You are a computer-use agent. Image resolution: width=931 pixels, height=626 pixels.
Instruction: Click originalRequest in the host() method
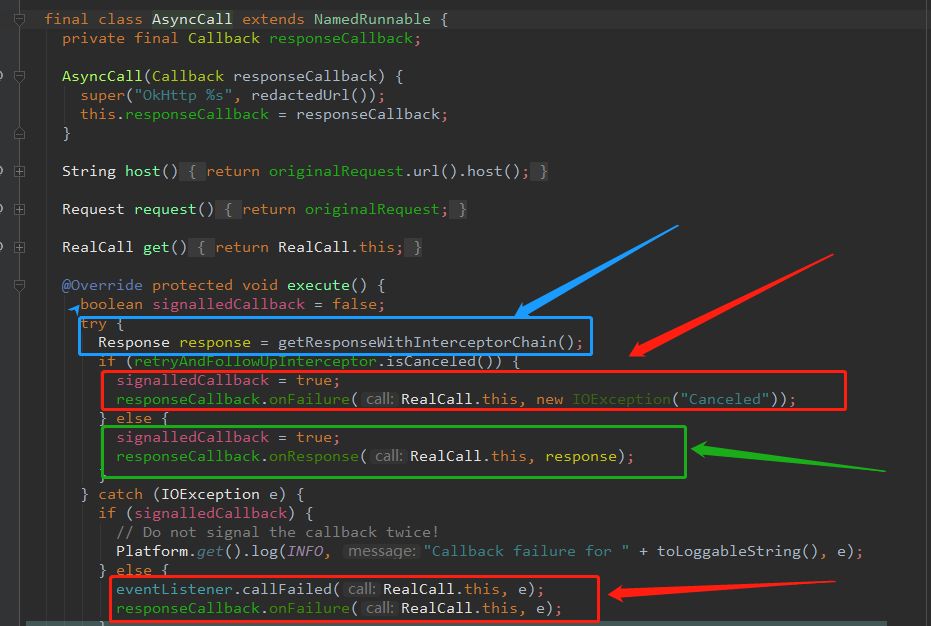tap(336, 172)
